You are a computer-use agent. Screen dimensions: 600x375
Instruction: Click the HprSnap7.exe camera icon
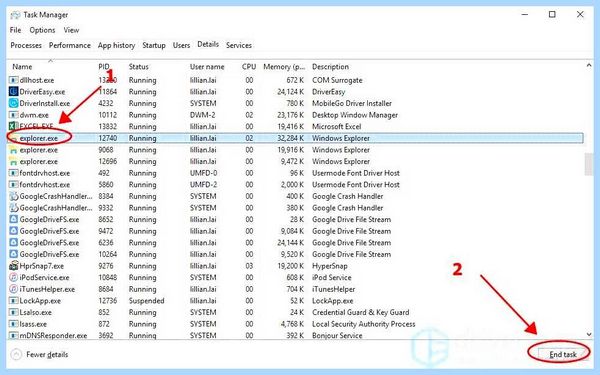tap(14, 266)
